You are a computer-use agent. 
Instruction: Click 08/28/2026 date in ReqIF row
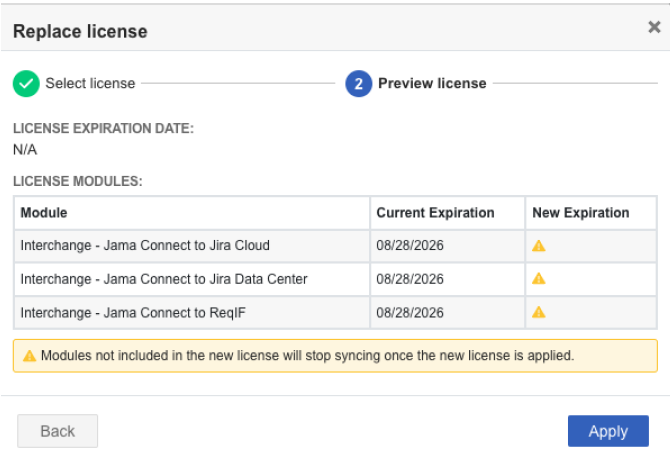click(x=410, y=313)
